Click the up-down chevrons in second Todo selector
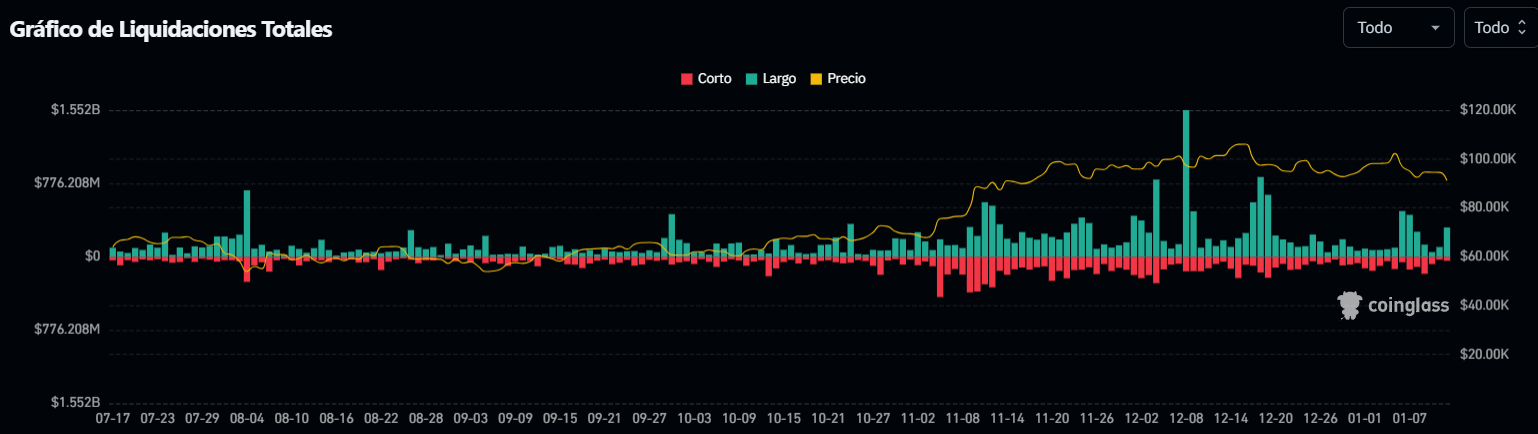 pyautogui.click(x=1522, y=28)
